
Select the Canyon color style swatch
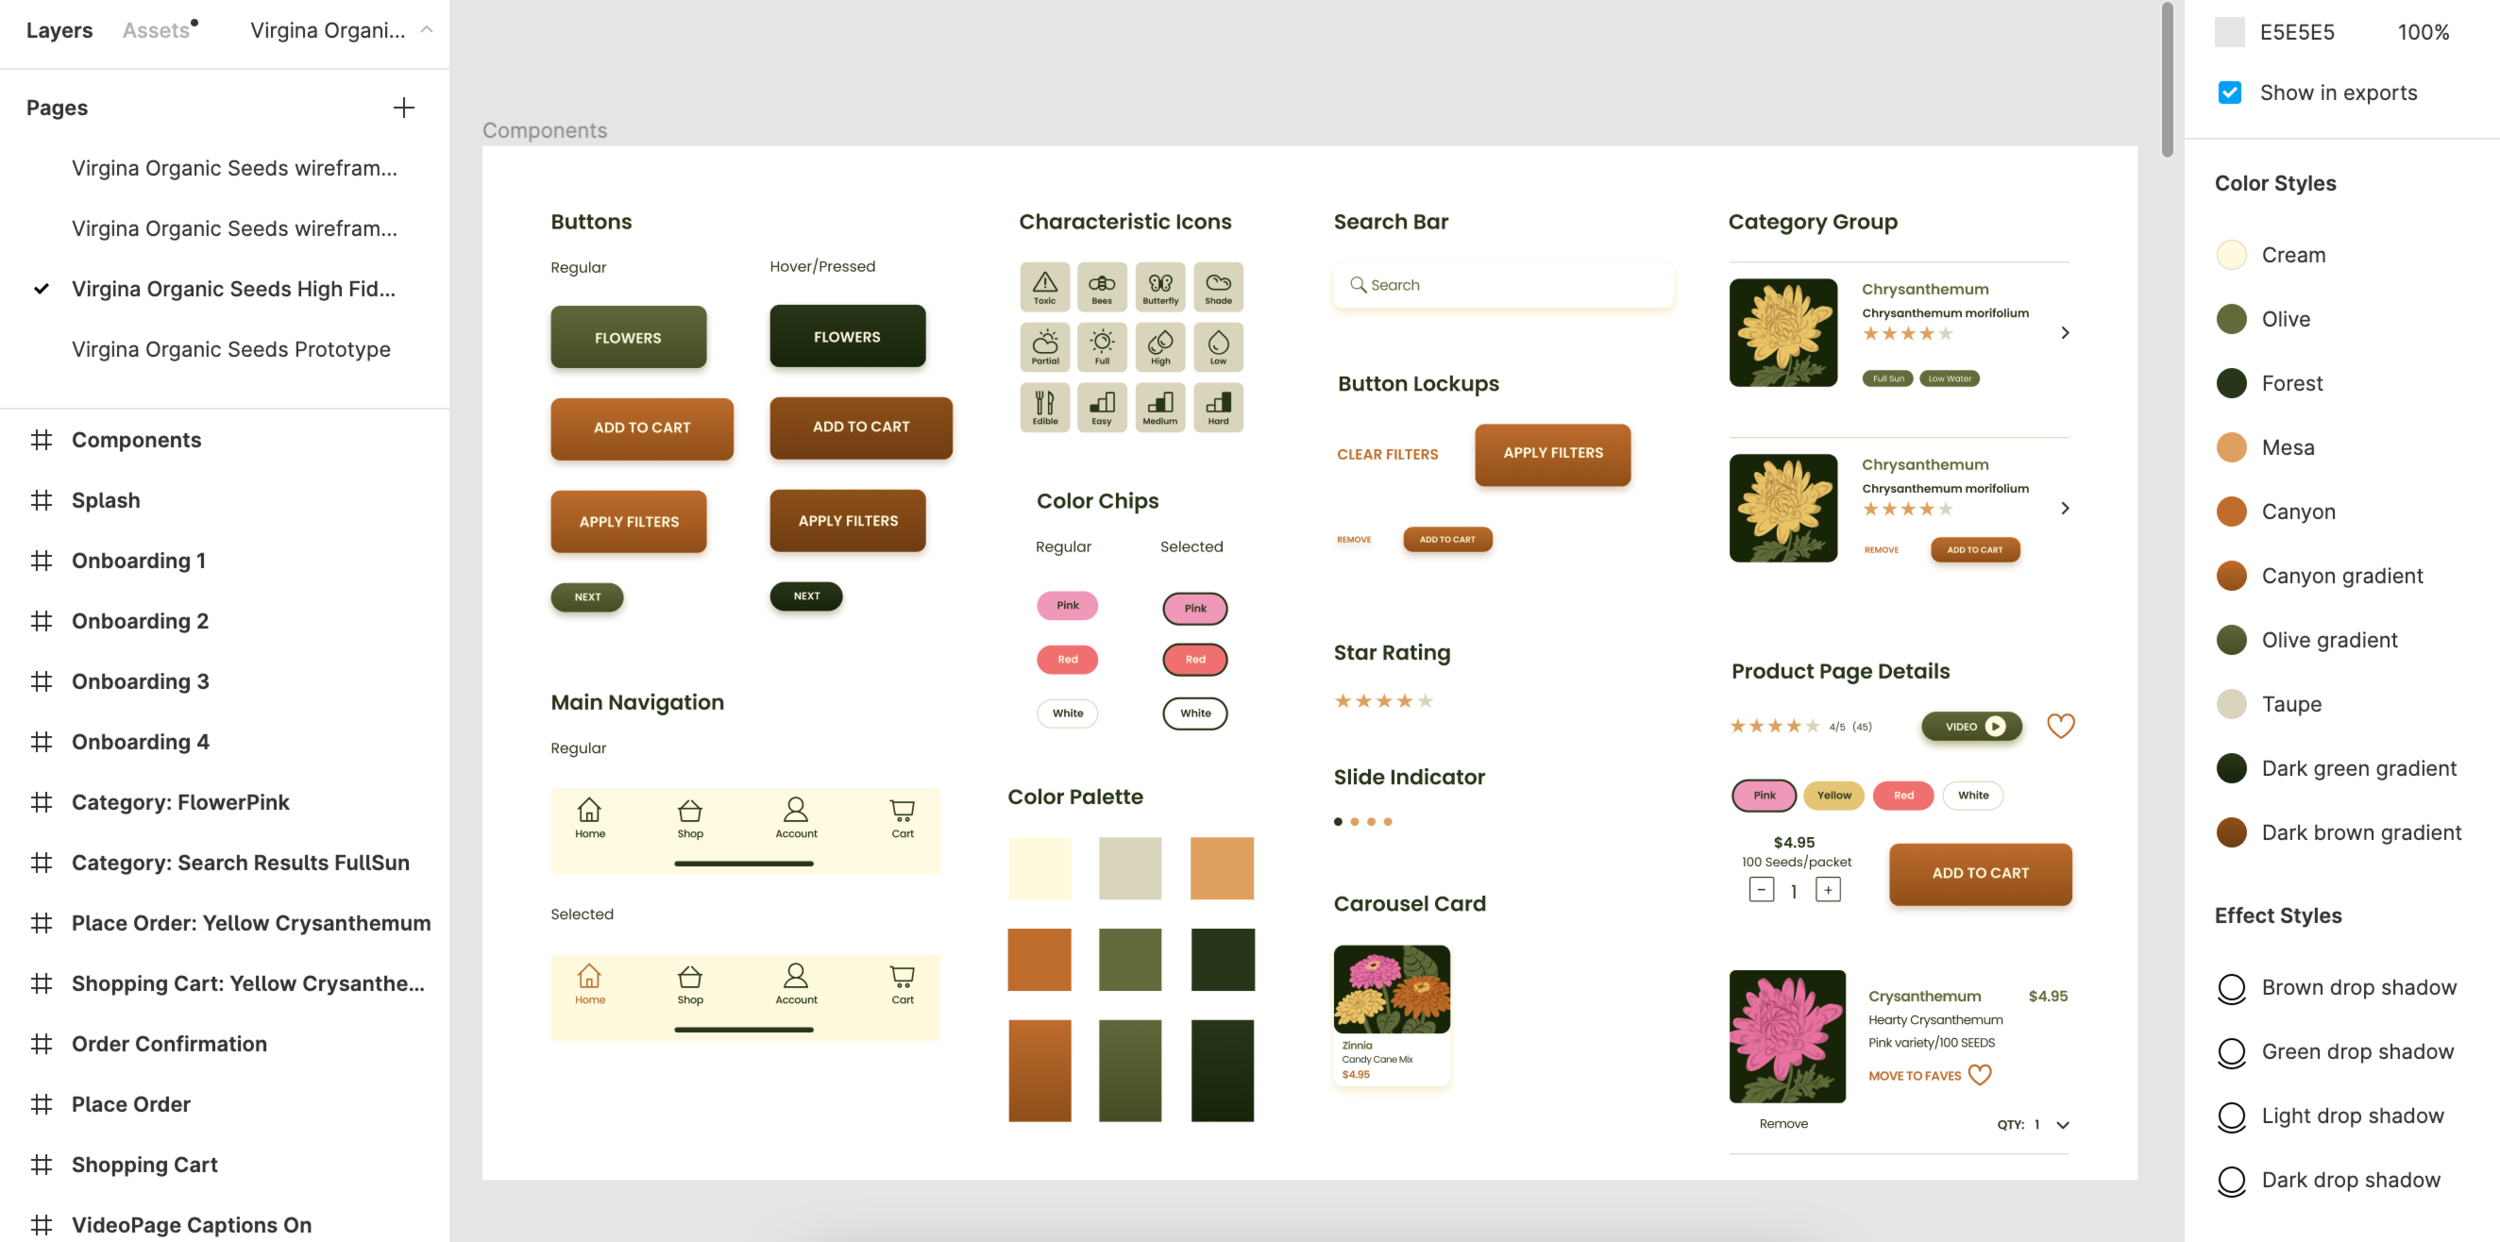(2231, 512)
